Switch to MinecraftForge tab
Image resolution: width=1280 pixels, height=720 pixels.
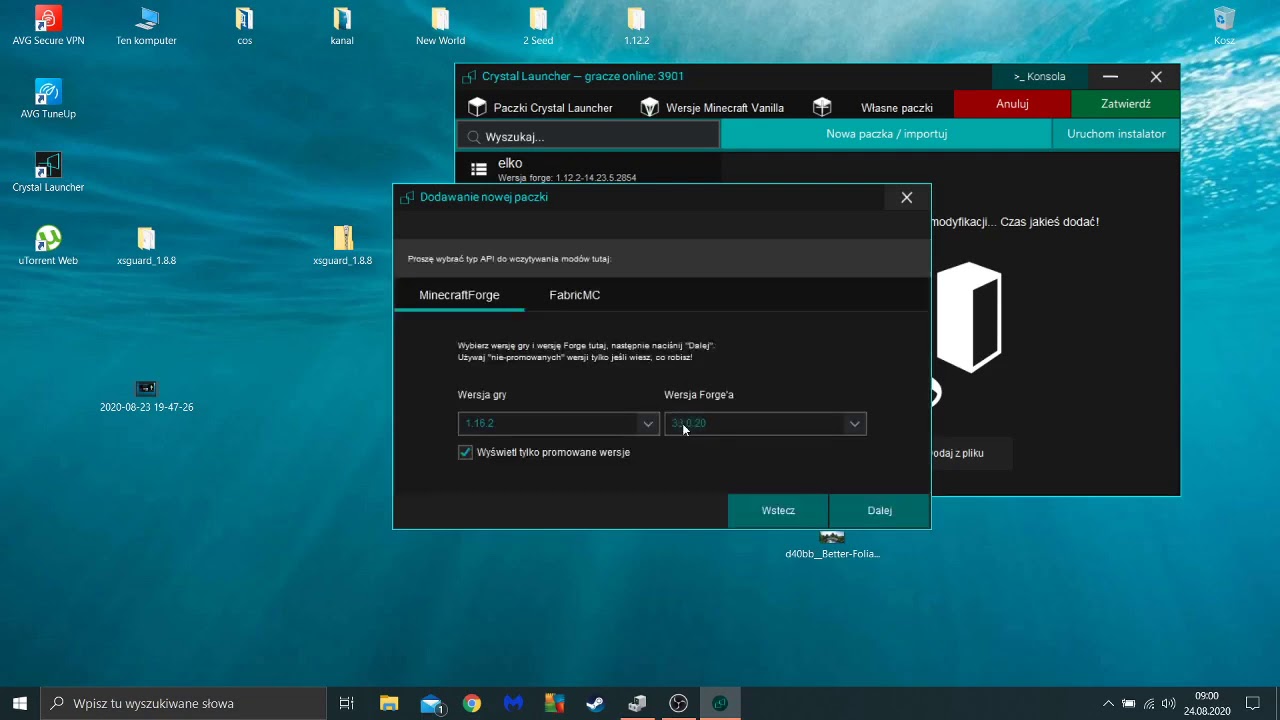click(x=459, y=295)
